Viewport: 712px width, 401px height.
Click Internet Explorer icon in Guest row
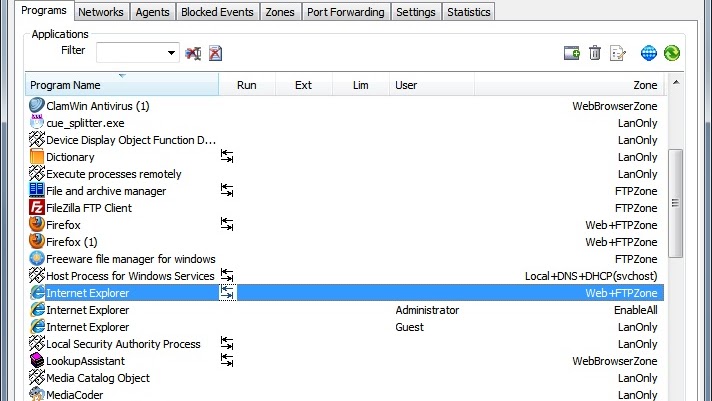37,327
